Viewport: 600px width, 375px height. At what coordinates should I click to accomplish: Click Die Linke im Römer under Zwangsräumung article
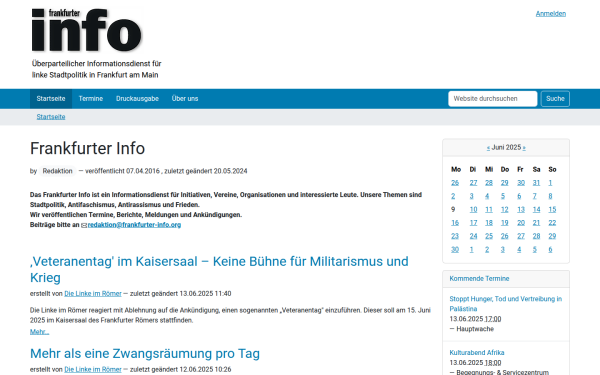93,369
